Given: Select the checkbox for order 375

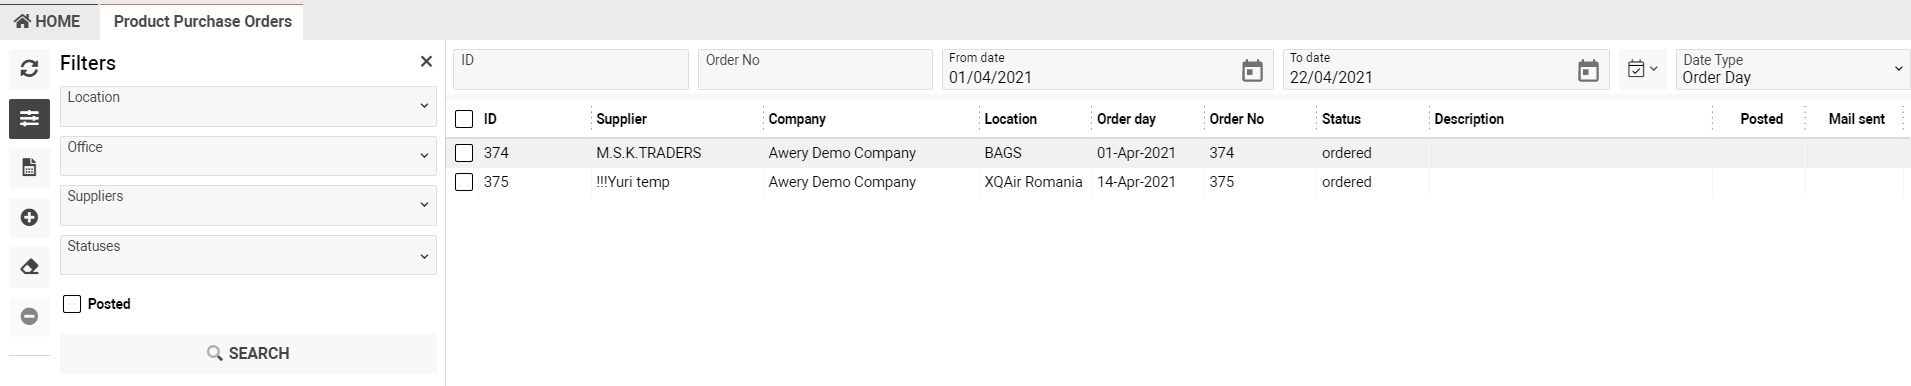Looking at the screenshot, I should [x=464, y=182].
